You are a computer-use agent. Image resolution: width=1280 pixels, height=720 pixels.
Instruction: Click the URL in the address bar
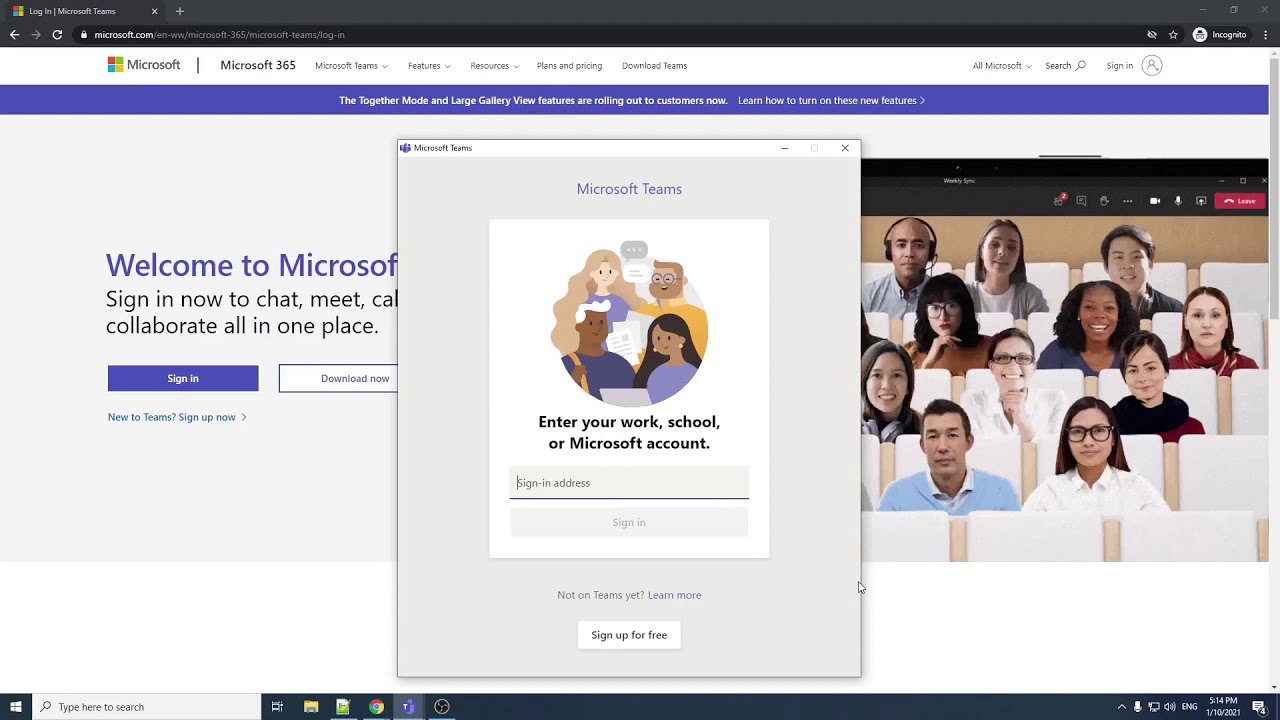click(x=220, y=35)
